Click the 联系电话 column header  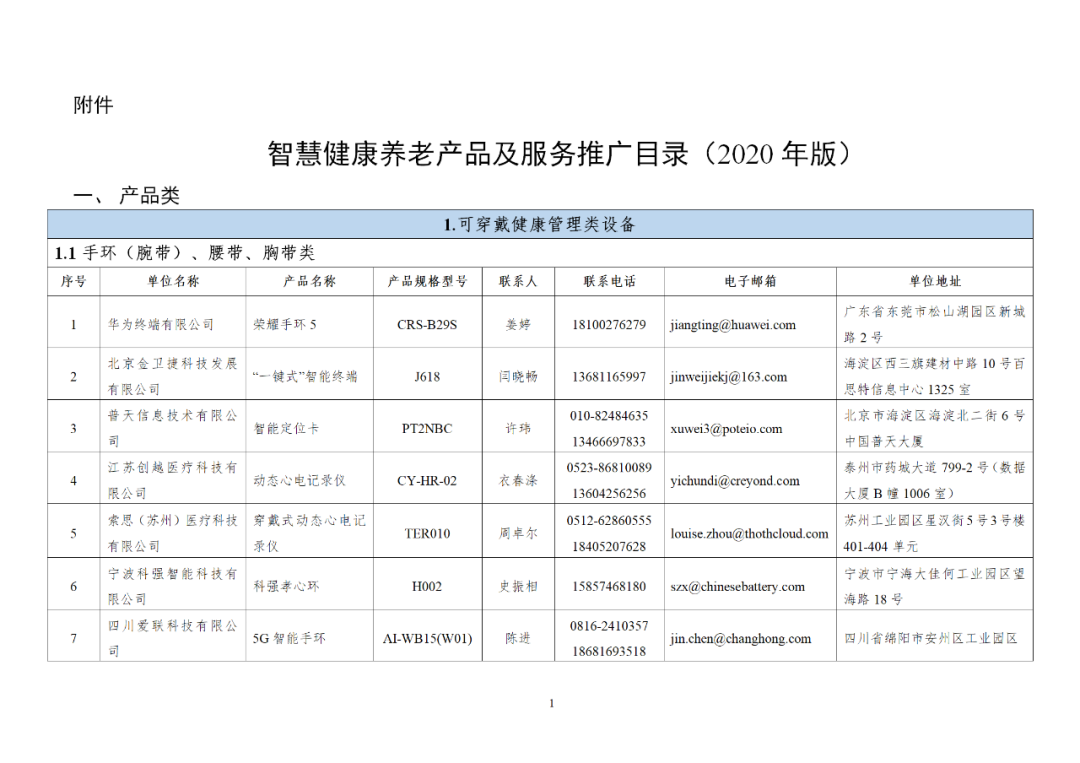point(609,282)
